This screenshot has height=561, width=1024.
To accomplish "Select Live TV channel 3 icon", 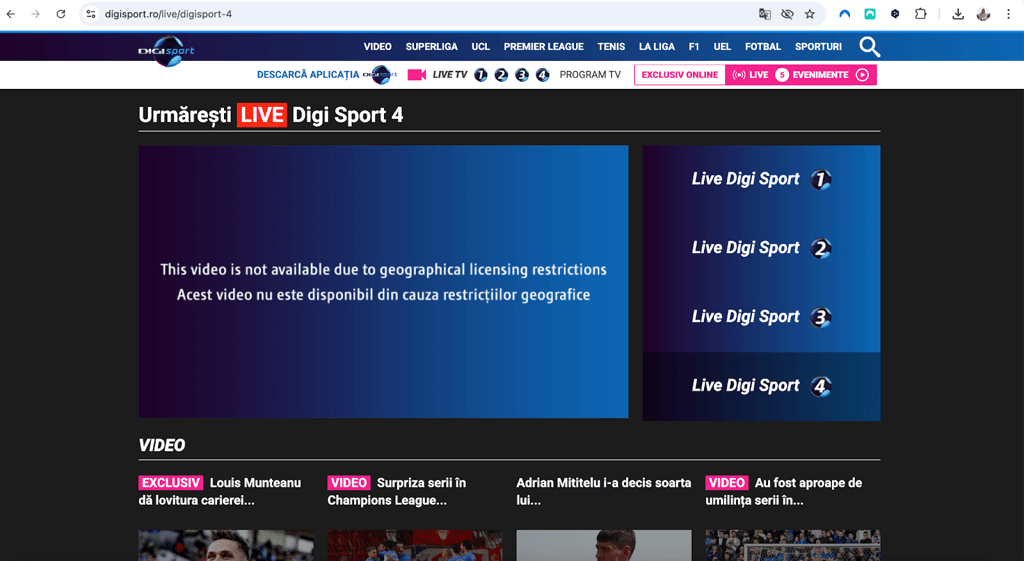I will (x=522, y=75).
